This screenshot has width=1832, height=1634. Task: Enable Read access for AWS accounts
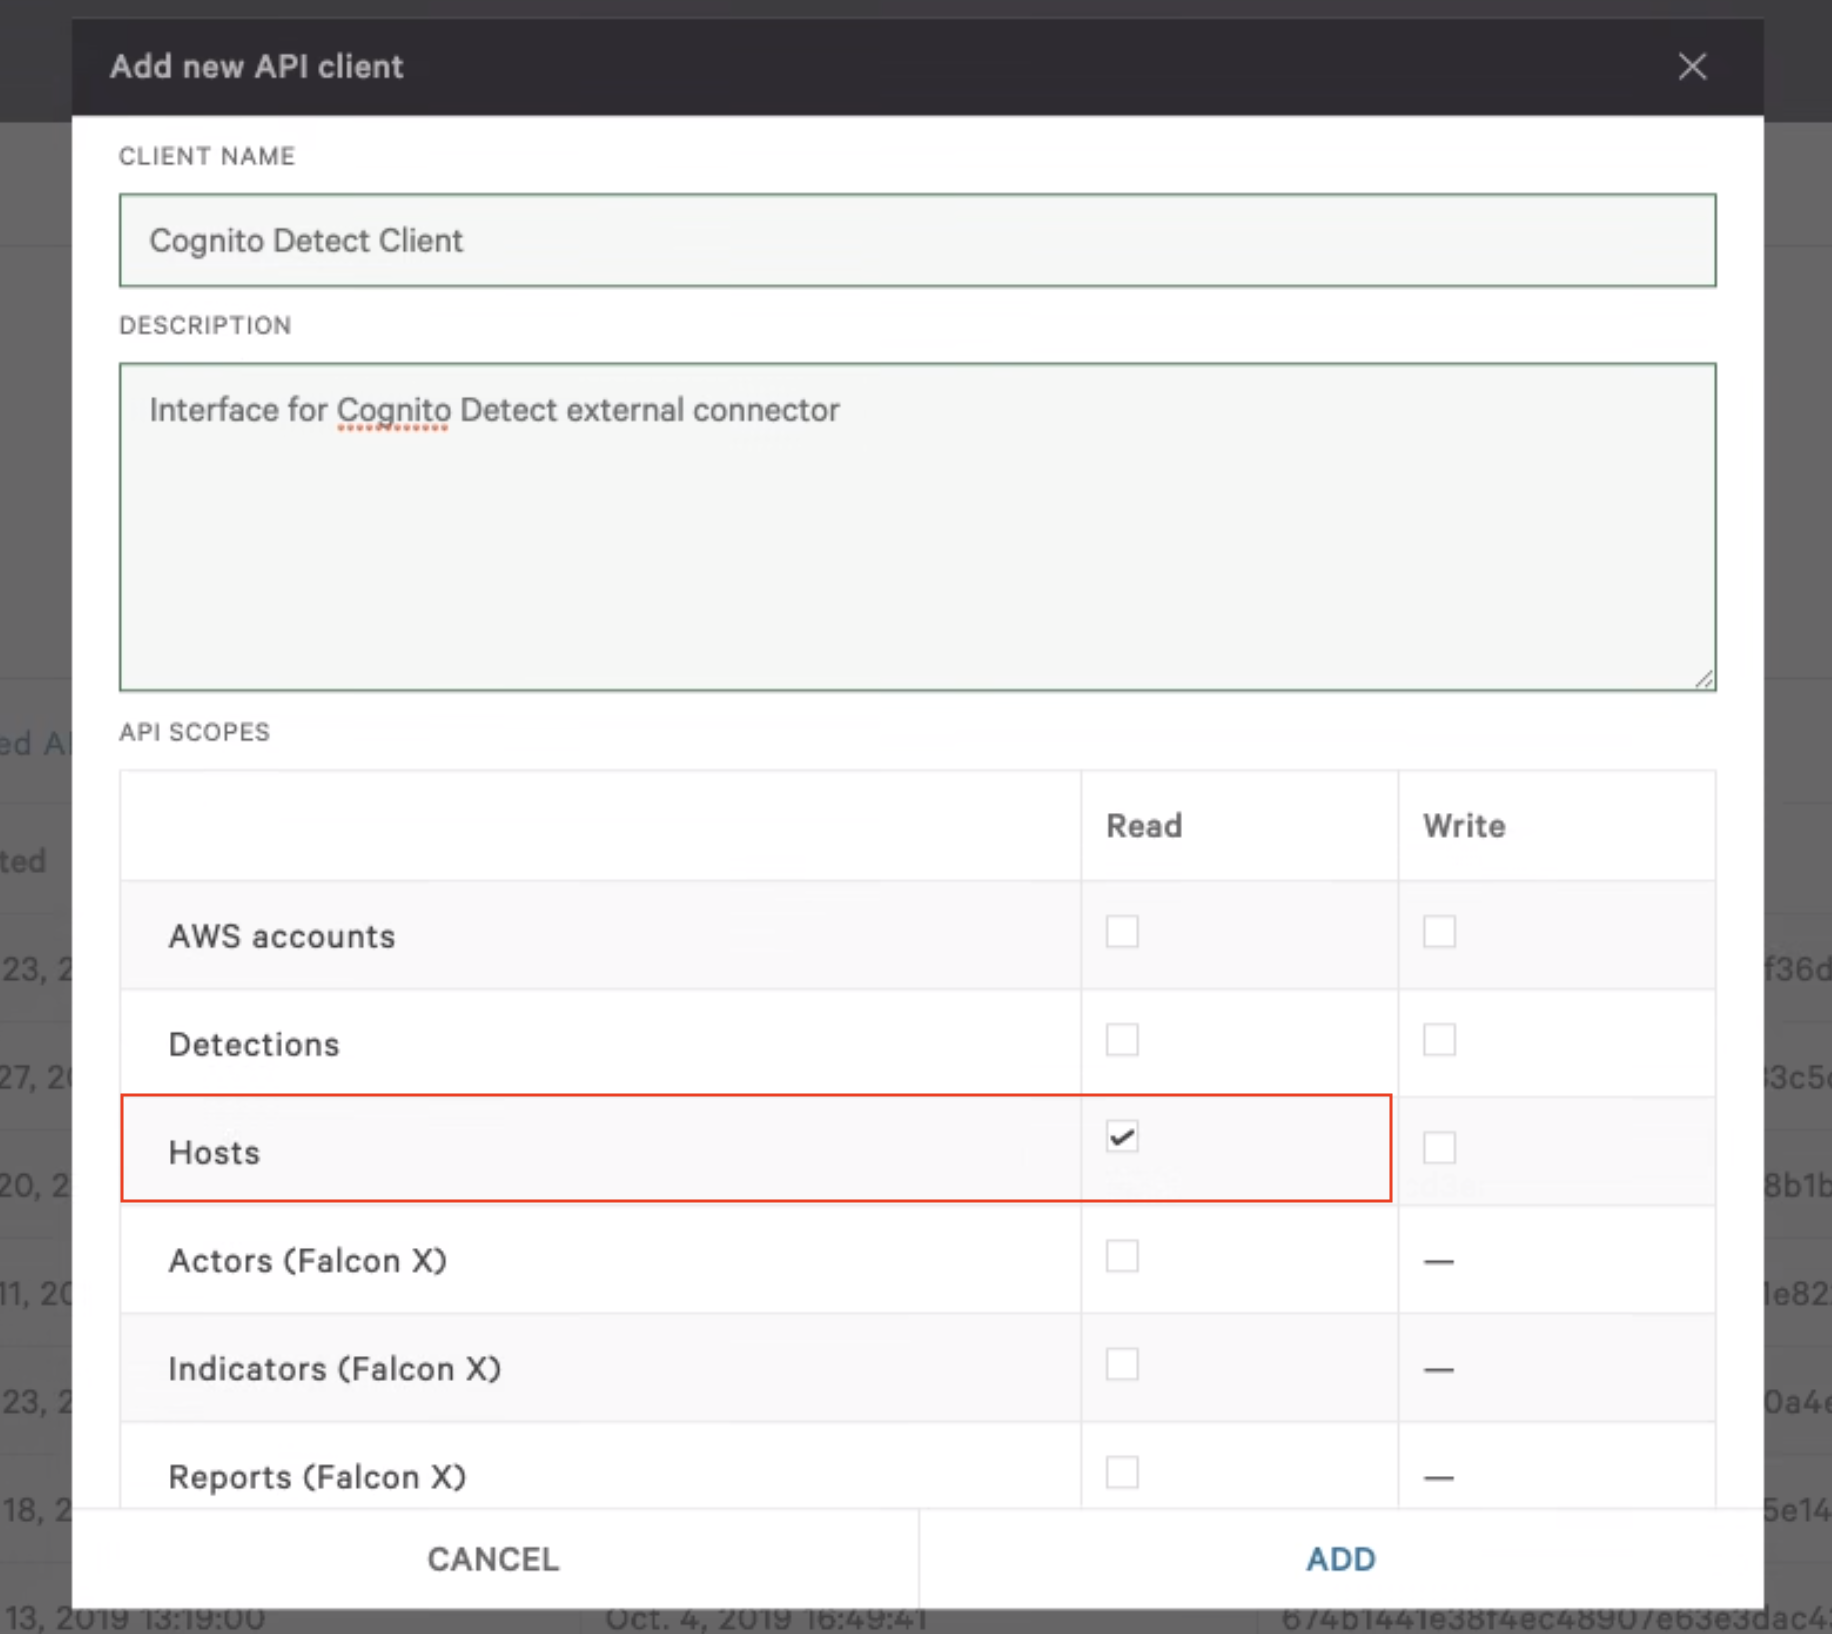(x=1121, y=931)
